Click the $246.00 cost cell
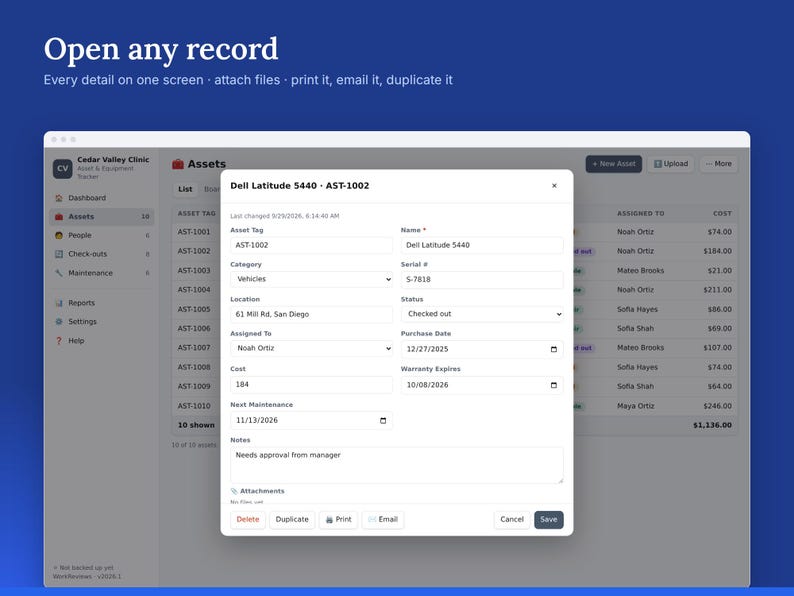This screenshot has width=794, height=596. (717, 406)
